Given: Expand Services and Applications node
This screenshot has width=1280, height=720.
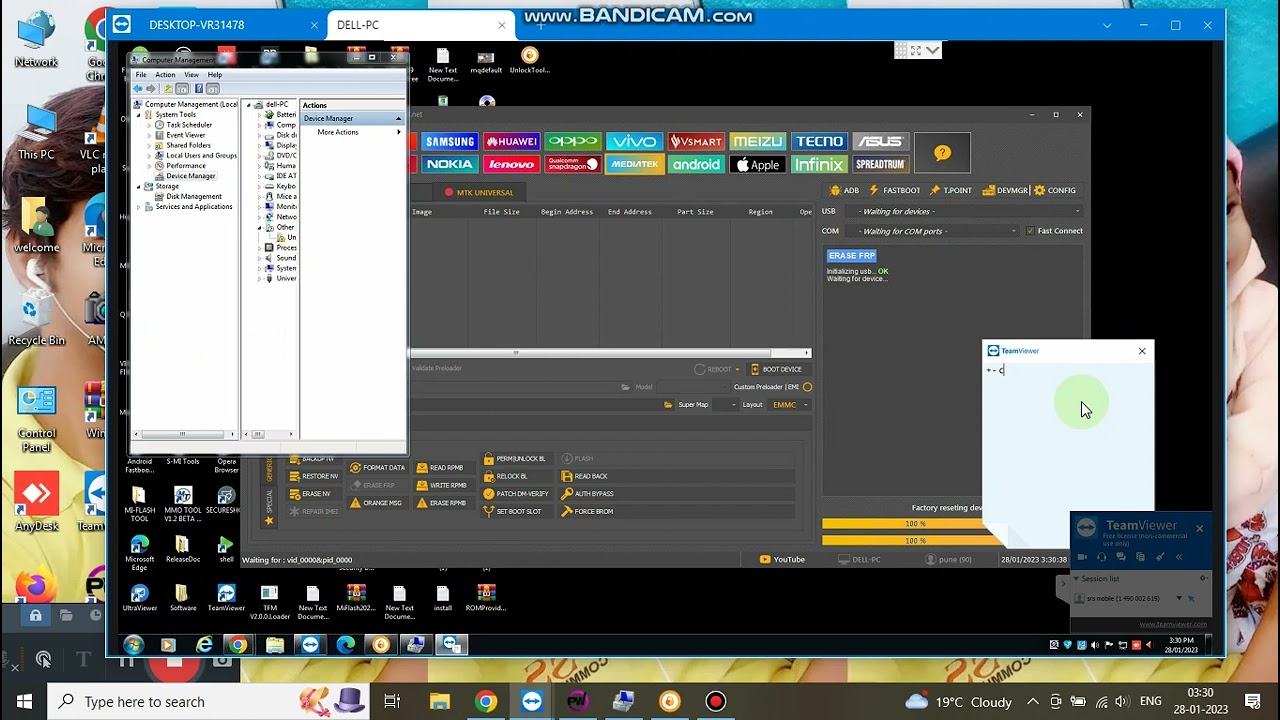Looking at the screenshot, I should tap(139, 207).
